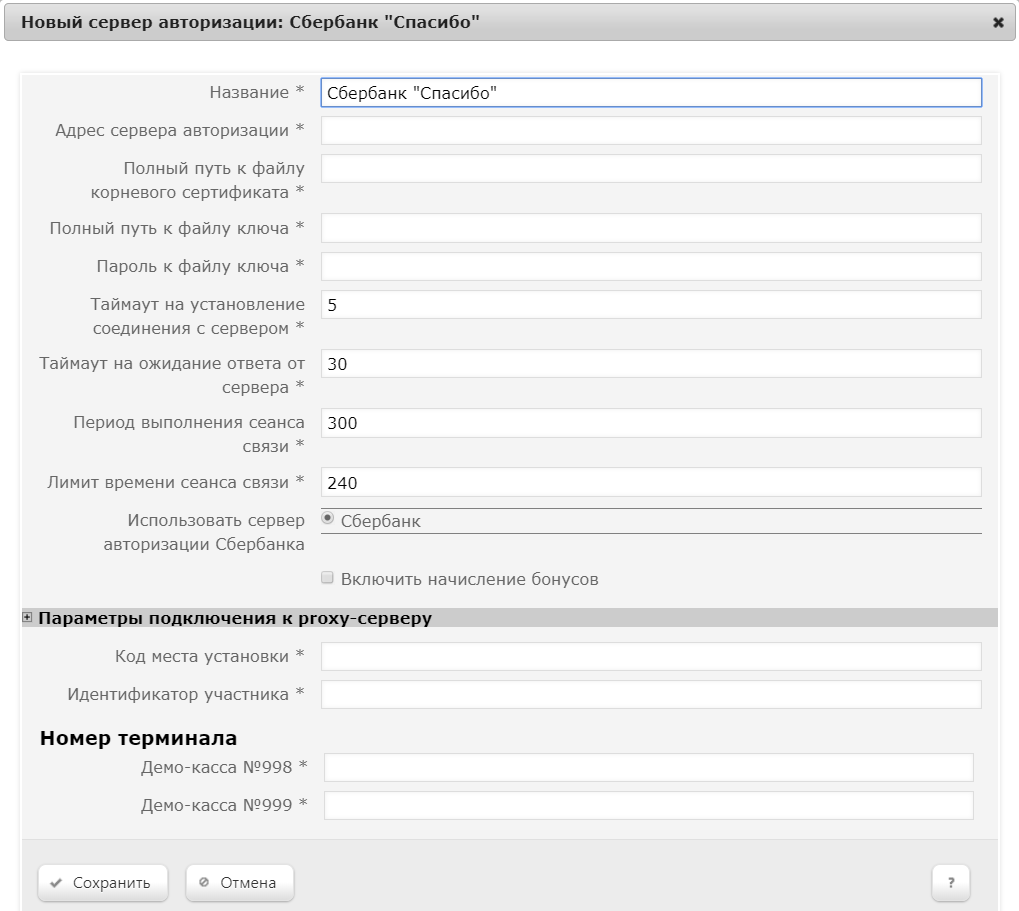1019x911 pixels.
Task: Click the Демо-касса №998 terminal field
Action: (x=649, y=767)
